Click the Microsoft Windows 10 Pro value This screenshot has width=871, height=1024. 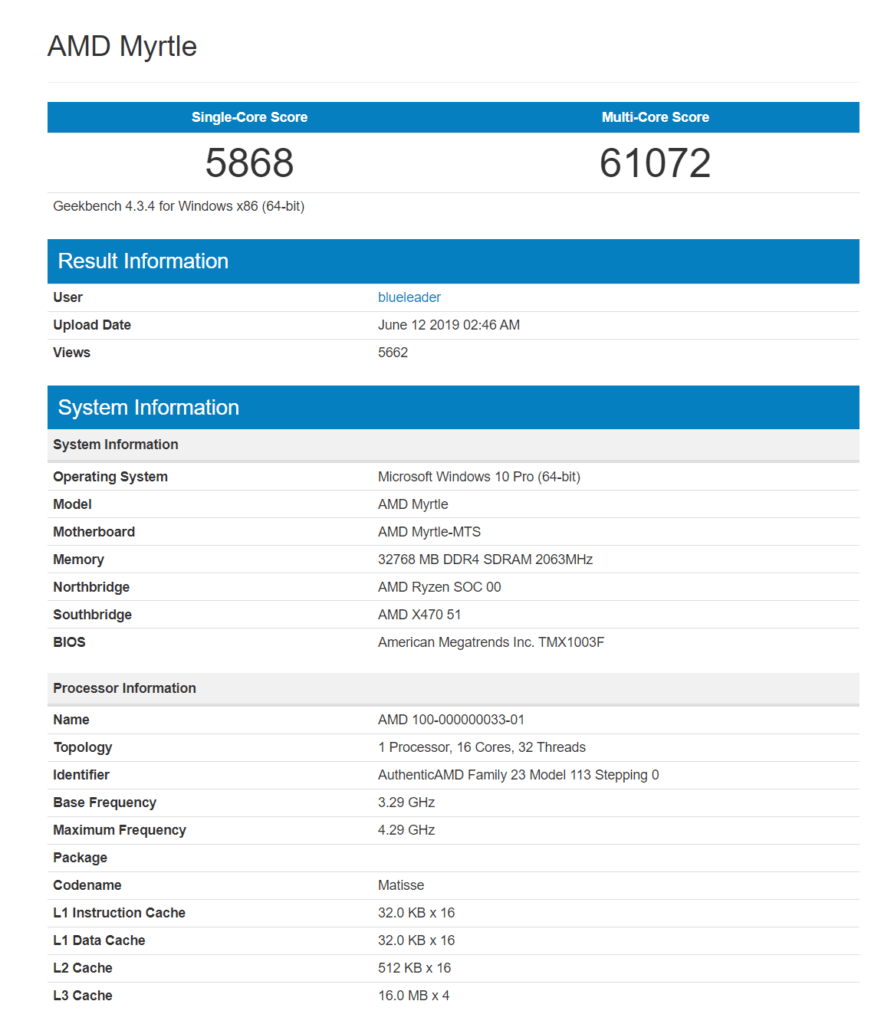(478, 477)
